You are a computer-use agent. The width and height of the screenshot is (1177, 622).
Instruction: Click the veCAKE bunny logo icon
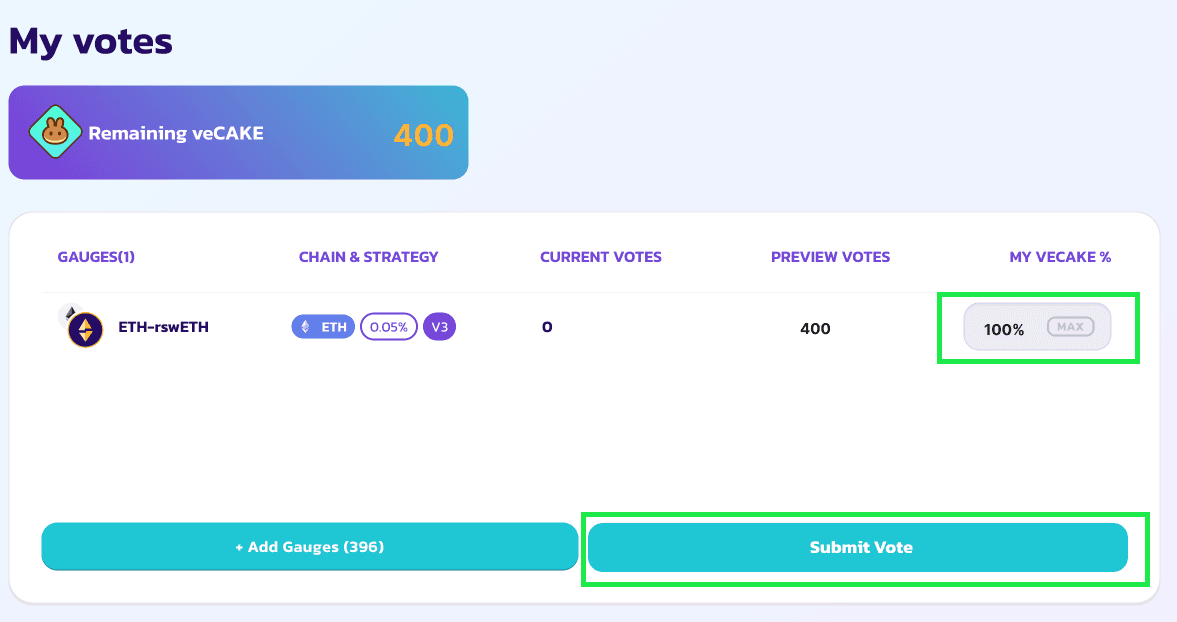54,133
